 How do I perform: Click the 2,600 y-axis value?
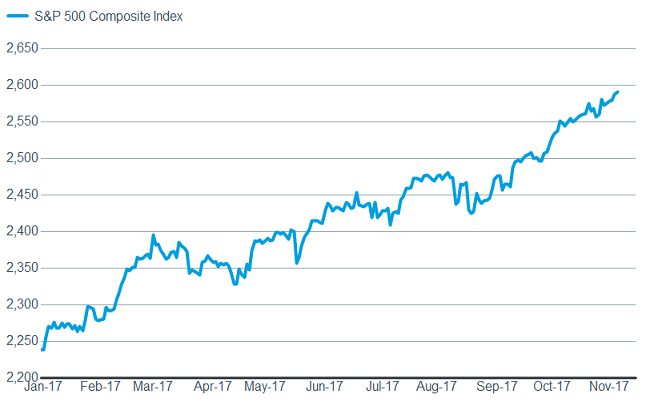pyautogui.click(x=21, y=85)
